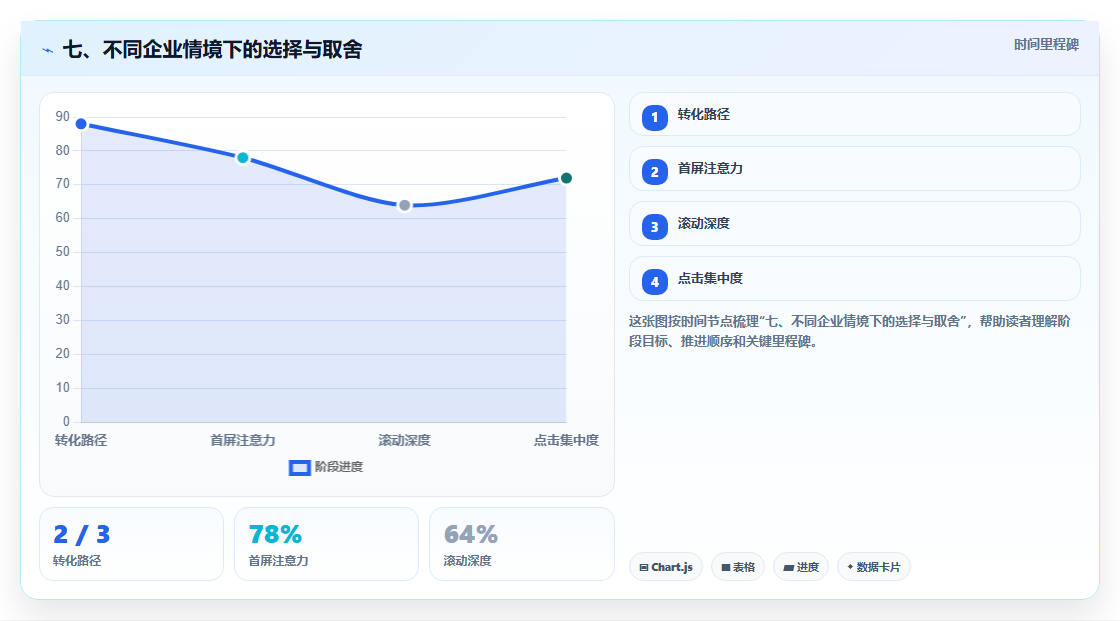Click the bar icon in the 进度 tag
The height and width of the screenshot is (621, 1120).
[x=789, y=567]
